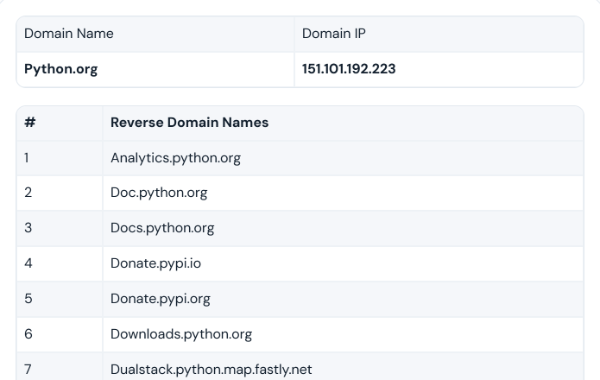Viewport: 600px width, 380px height.
Task: Click row number 2 beside Doc.python.org
Action: (28, 192)
